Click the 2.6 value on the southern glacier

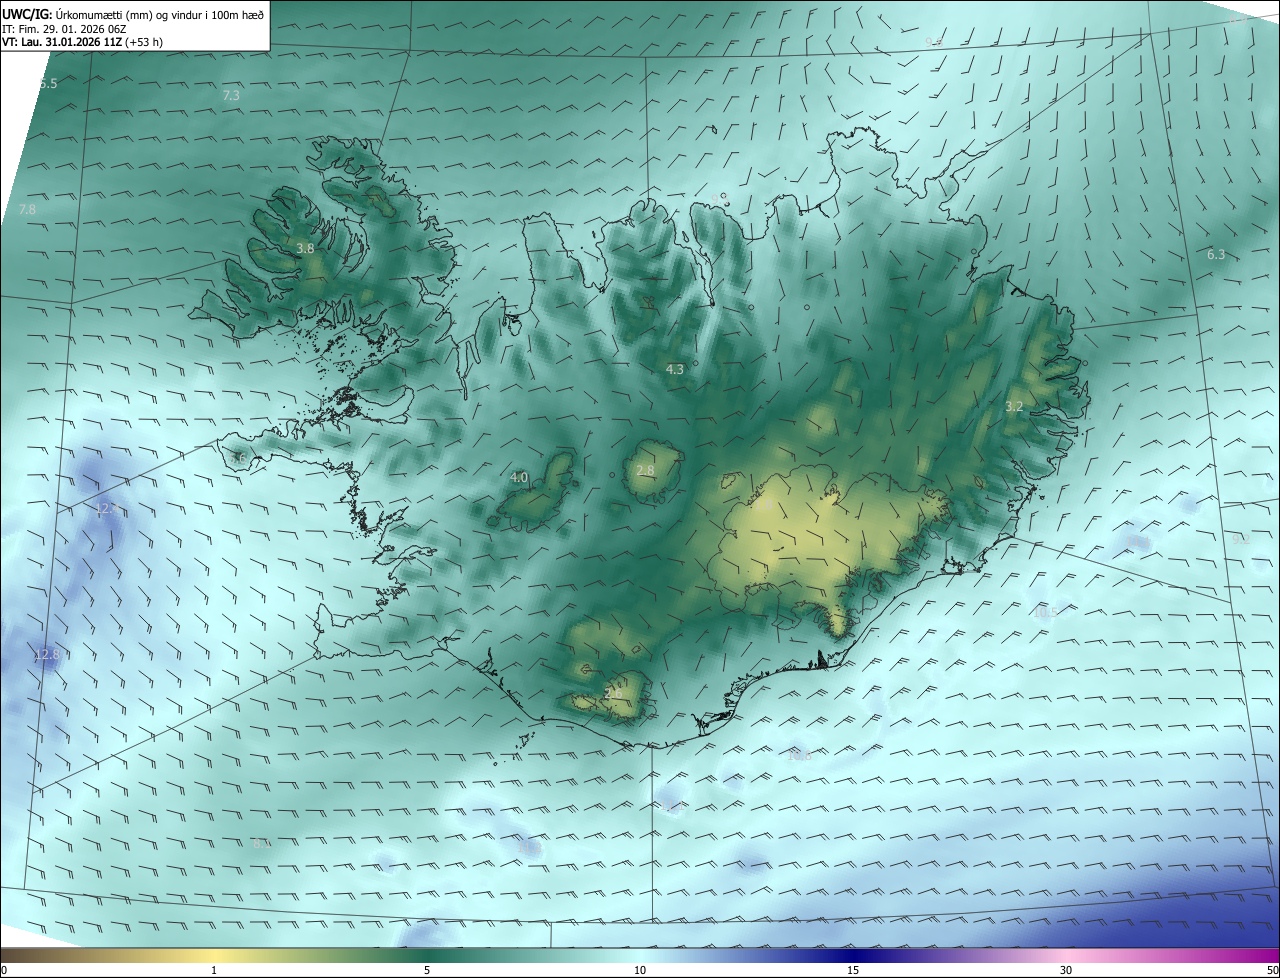(x=613, y=693)
